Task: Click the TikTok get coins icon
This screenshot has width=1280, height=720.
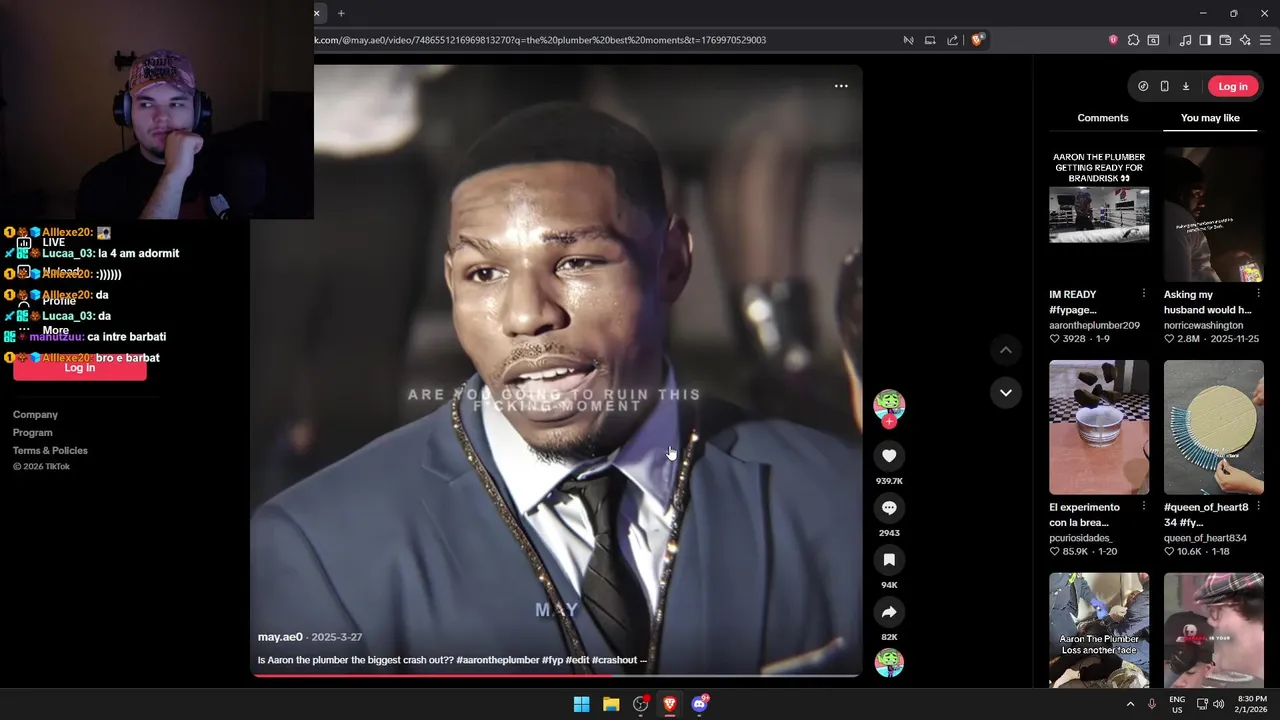Action: 1143,86
